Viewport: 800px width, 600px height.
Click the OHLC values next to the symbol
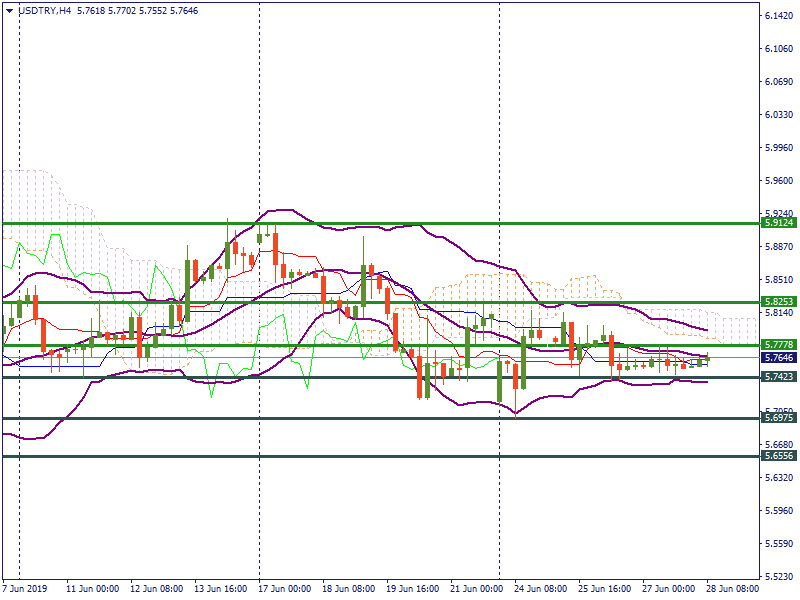pos(130,11)
